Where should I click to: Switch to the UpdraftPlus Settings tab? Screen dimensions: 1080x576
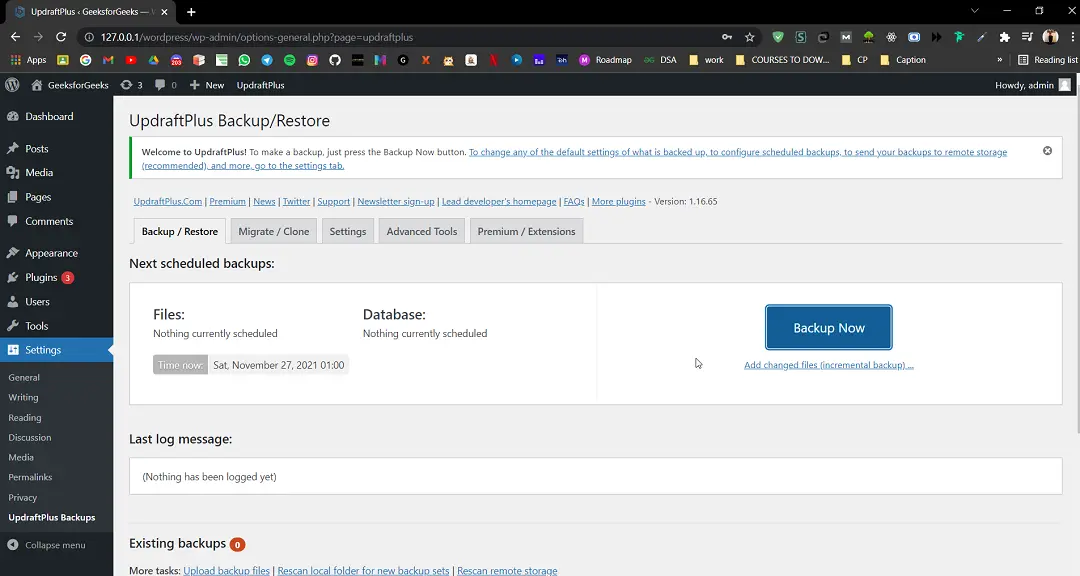tap(348, 232)
